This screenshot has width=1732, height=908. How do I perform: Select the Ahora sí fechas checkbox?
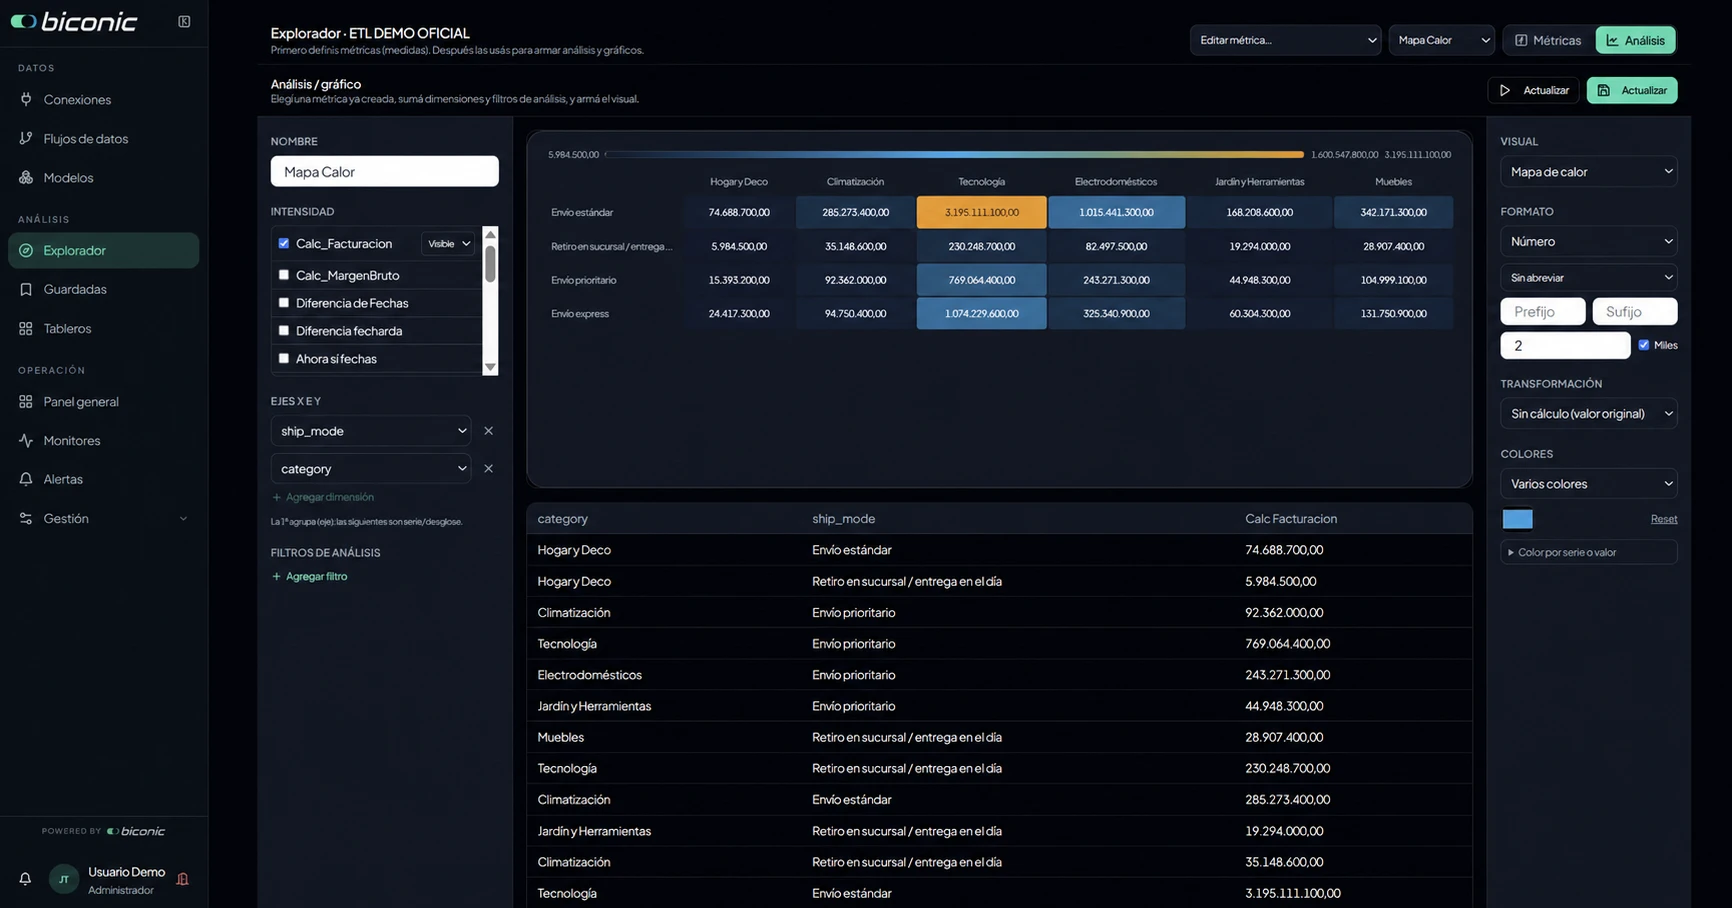click(284, 358)
